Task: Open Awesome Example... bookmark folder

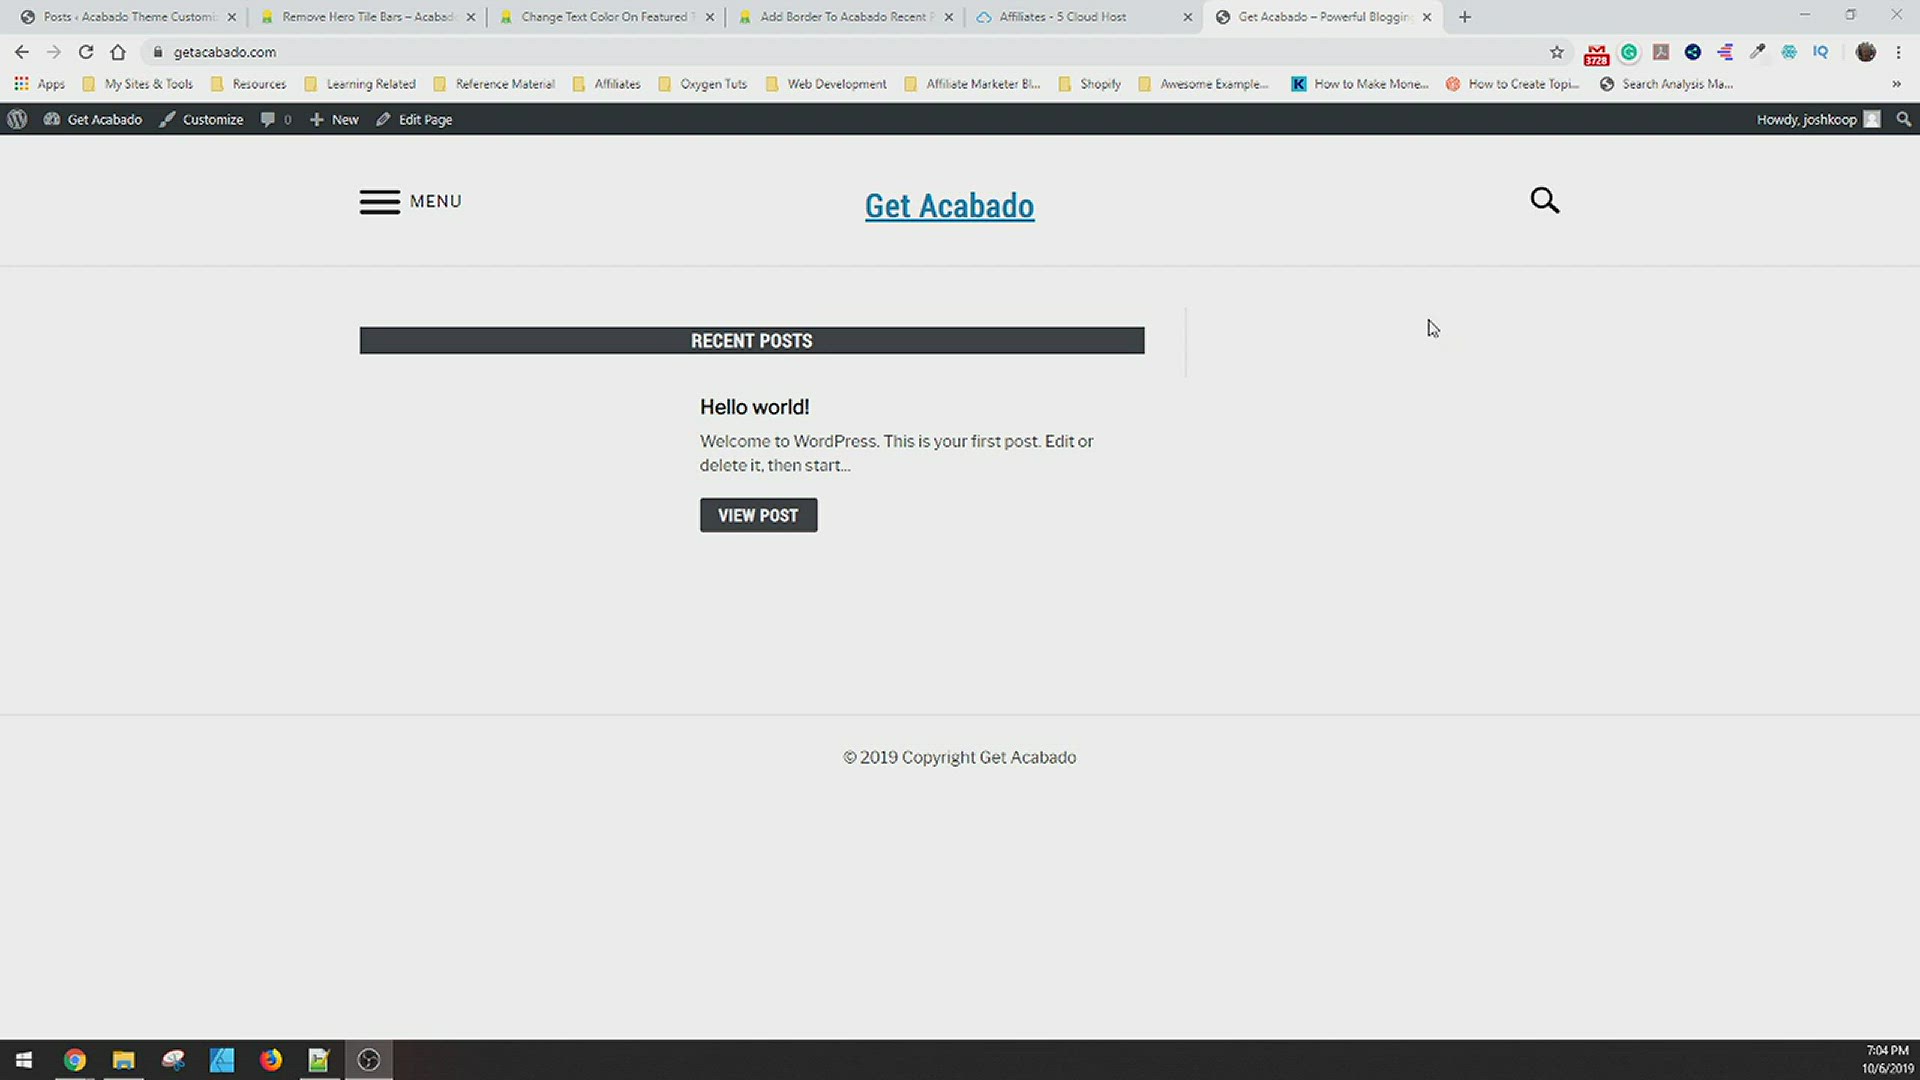Action: click(x=1204, y=84)
